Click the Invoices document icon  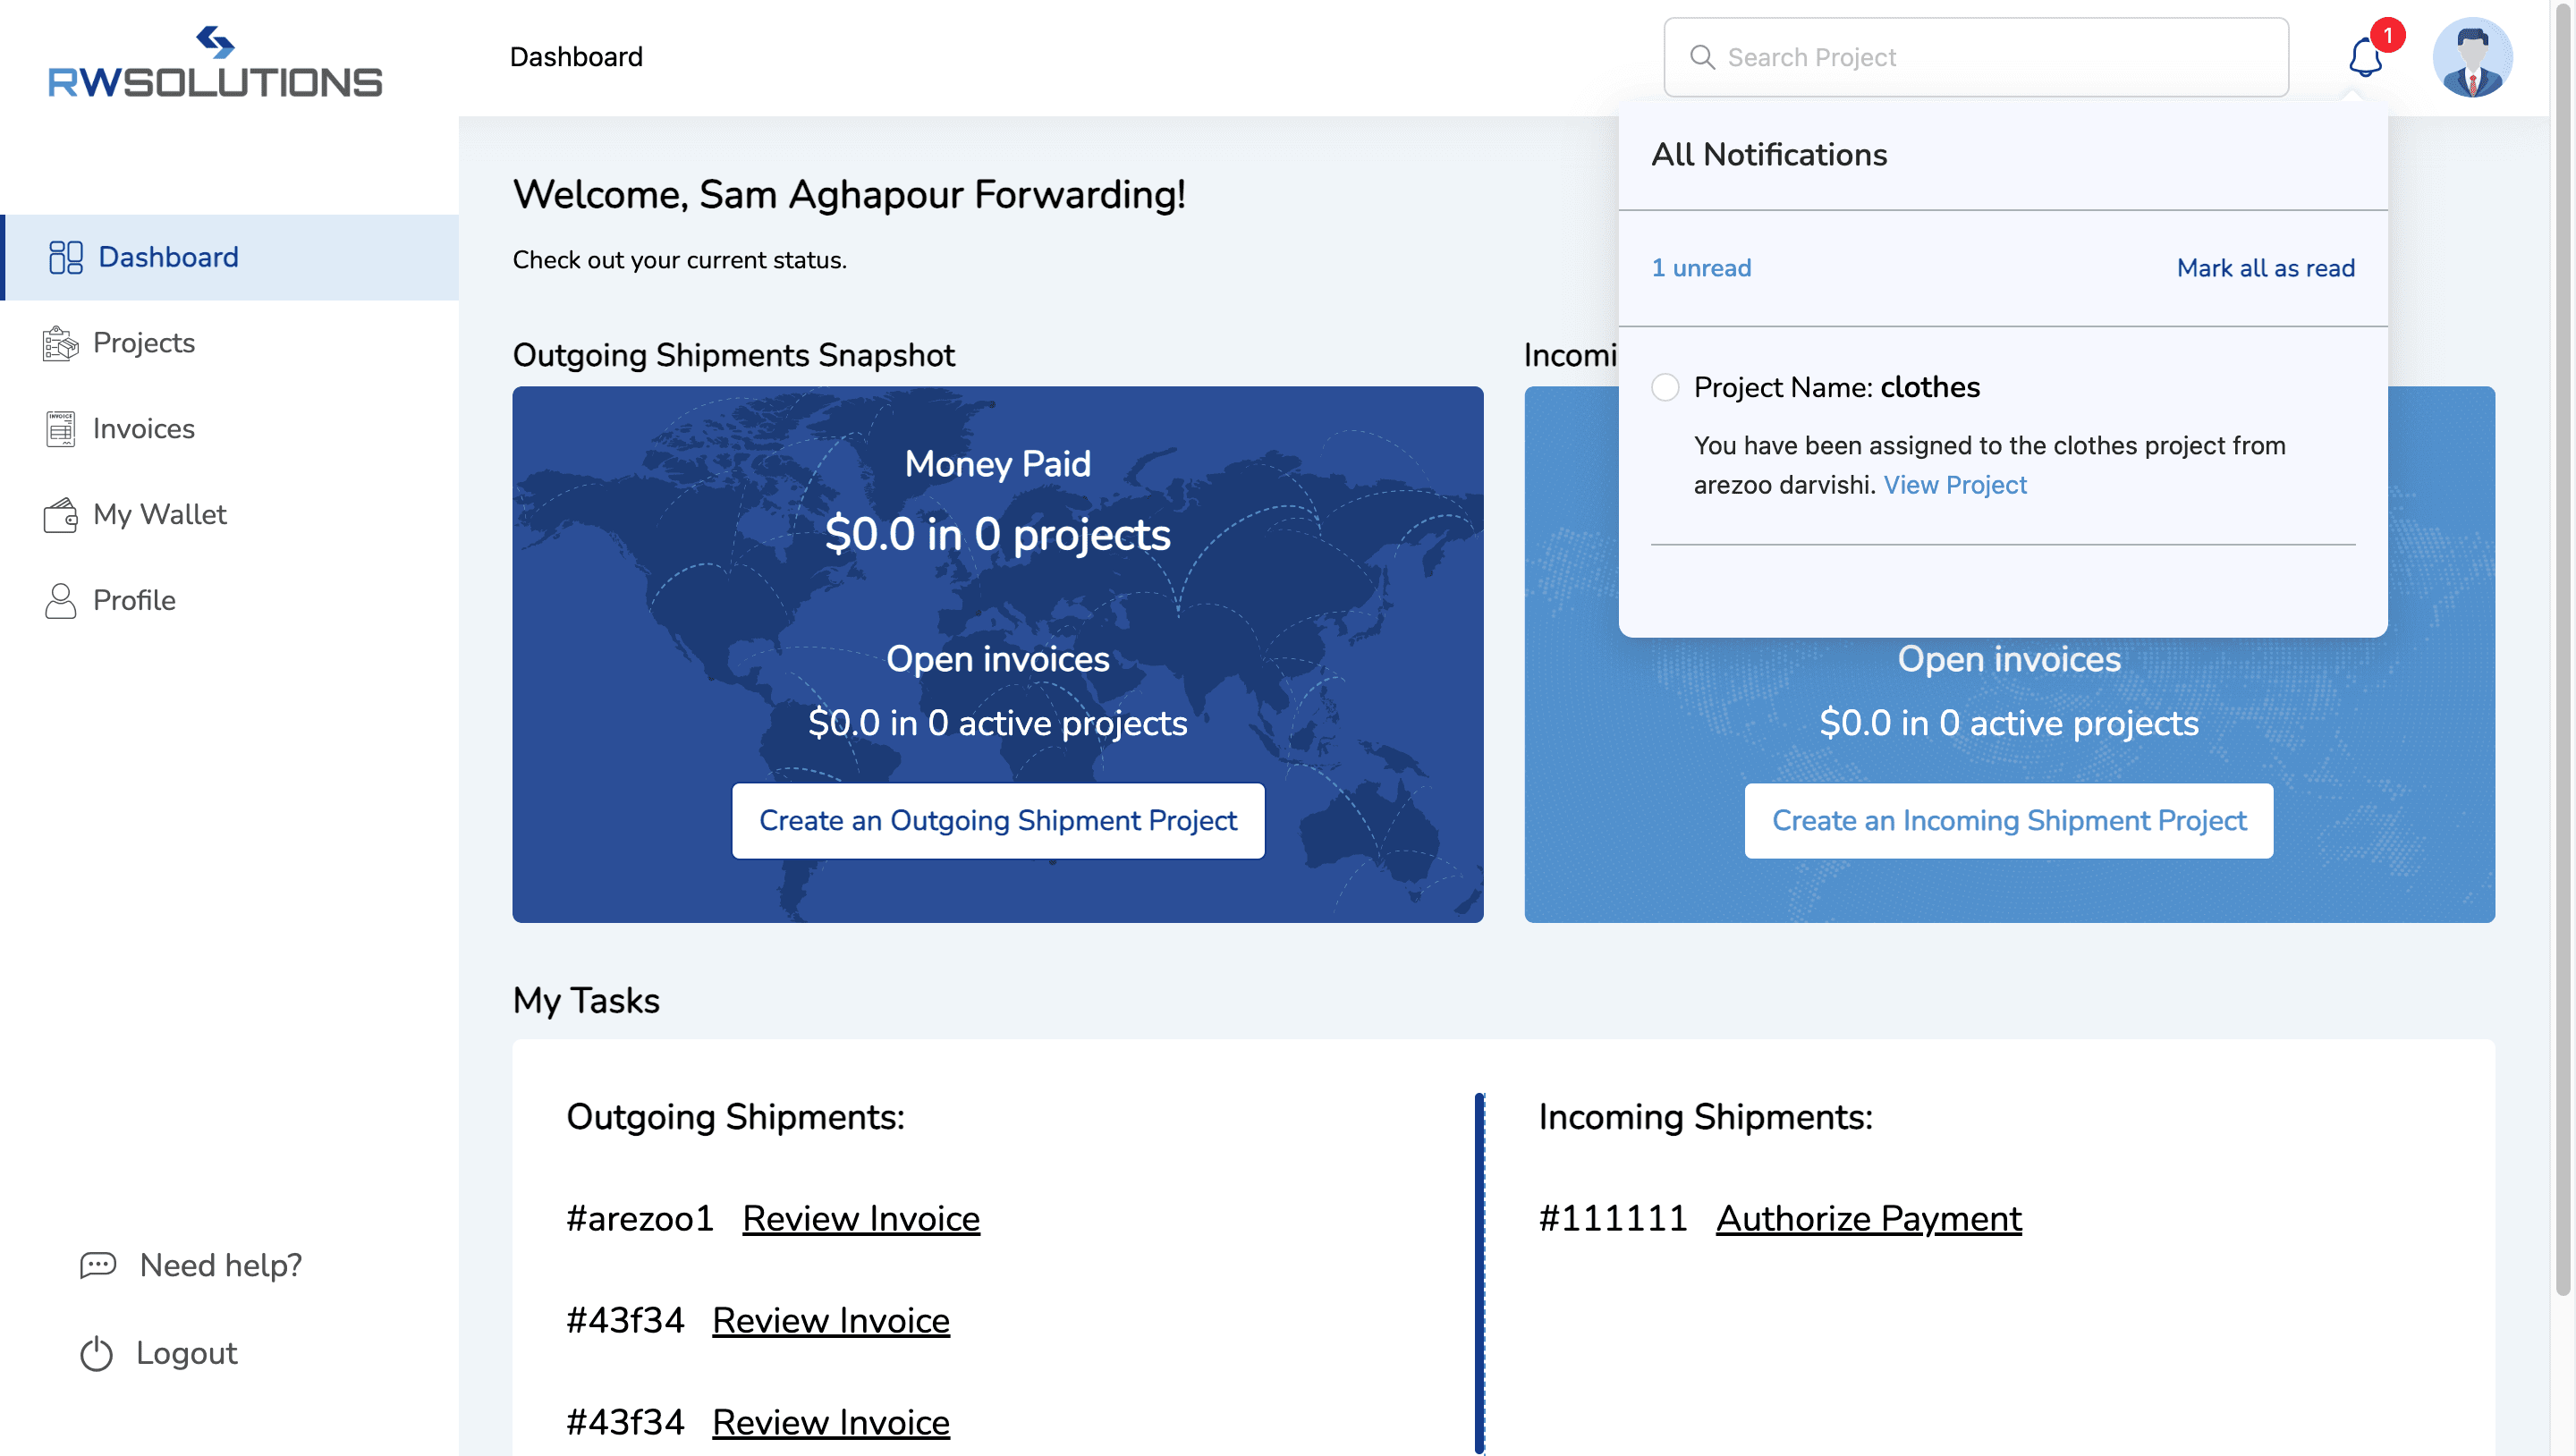click(60, 429)
